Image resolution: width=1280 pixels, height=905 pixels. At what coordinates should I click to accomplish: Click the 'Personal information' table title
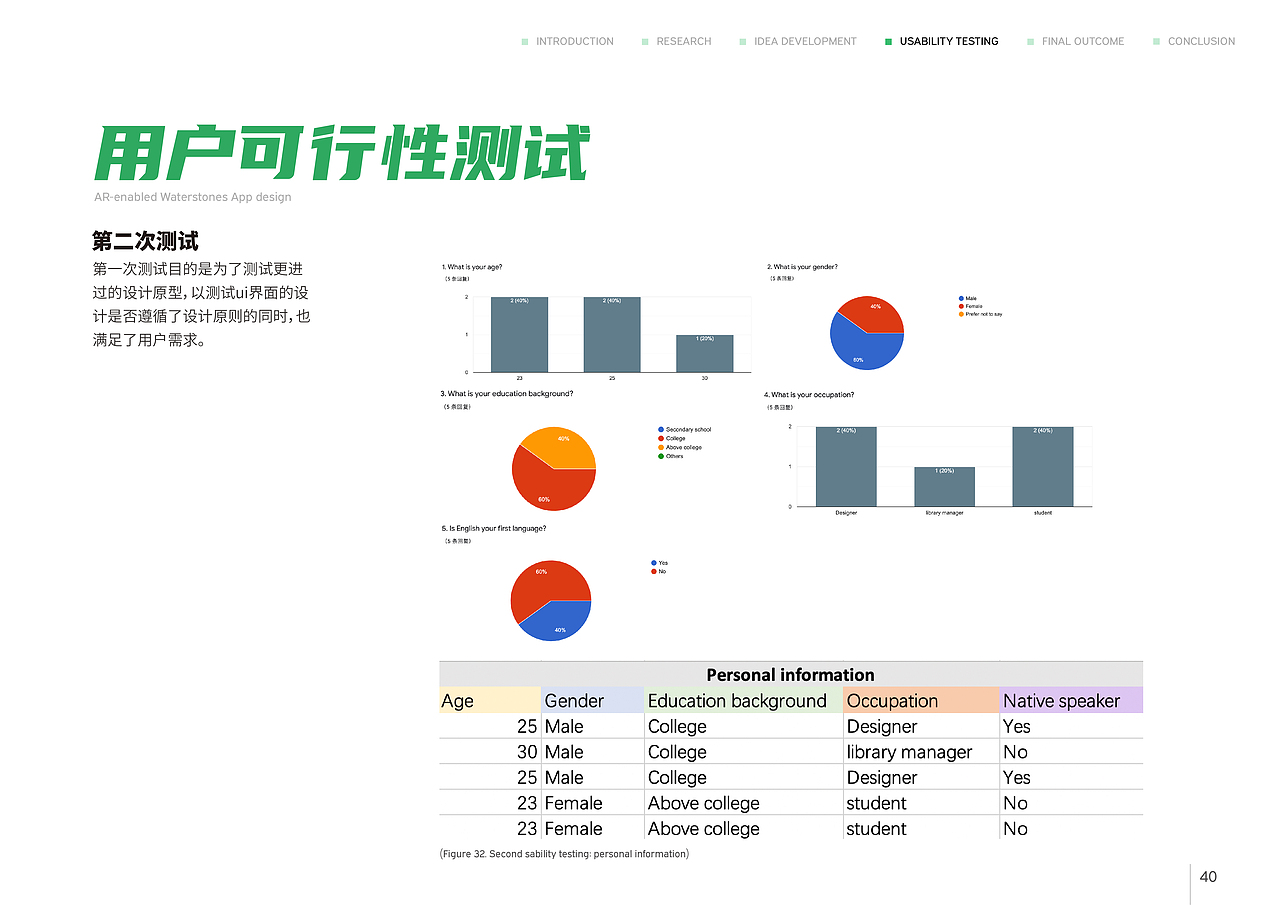pyautogui.click(x=790, y=675)
